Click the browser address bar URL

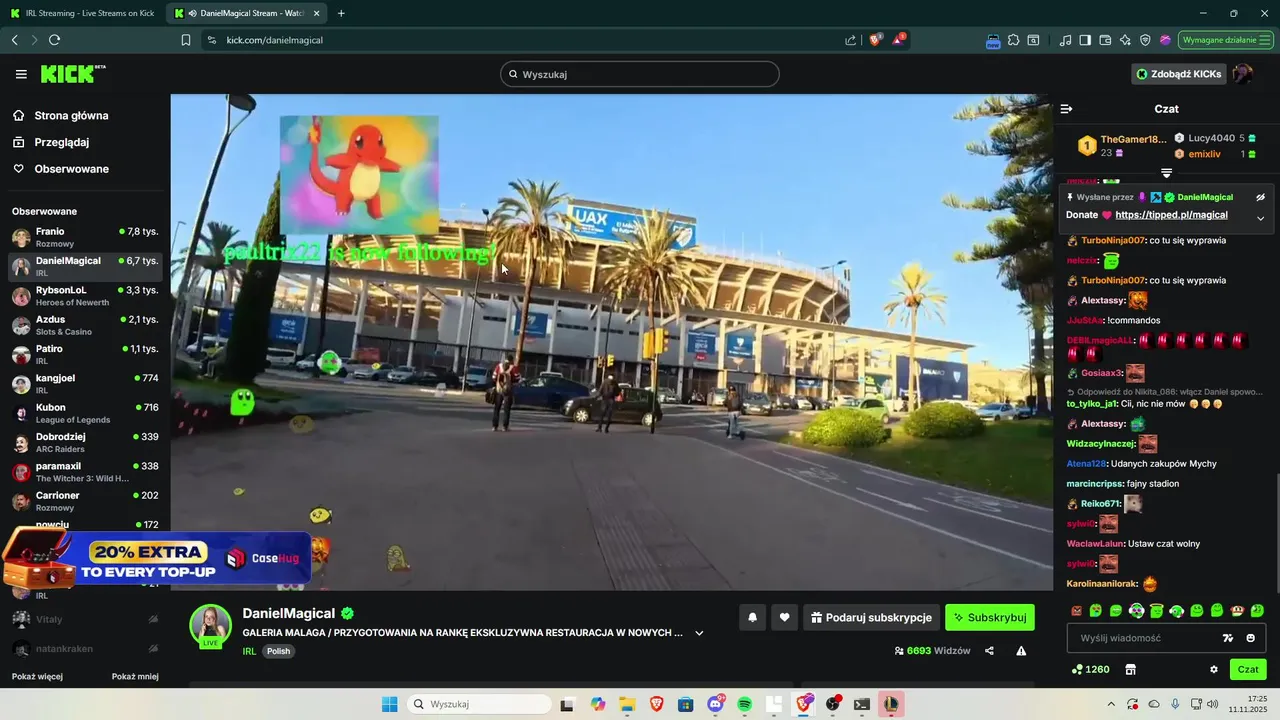[x=275, y=40]
